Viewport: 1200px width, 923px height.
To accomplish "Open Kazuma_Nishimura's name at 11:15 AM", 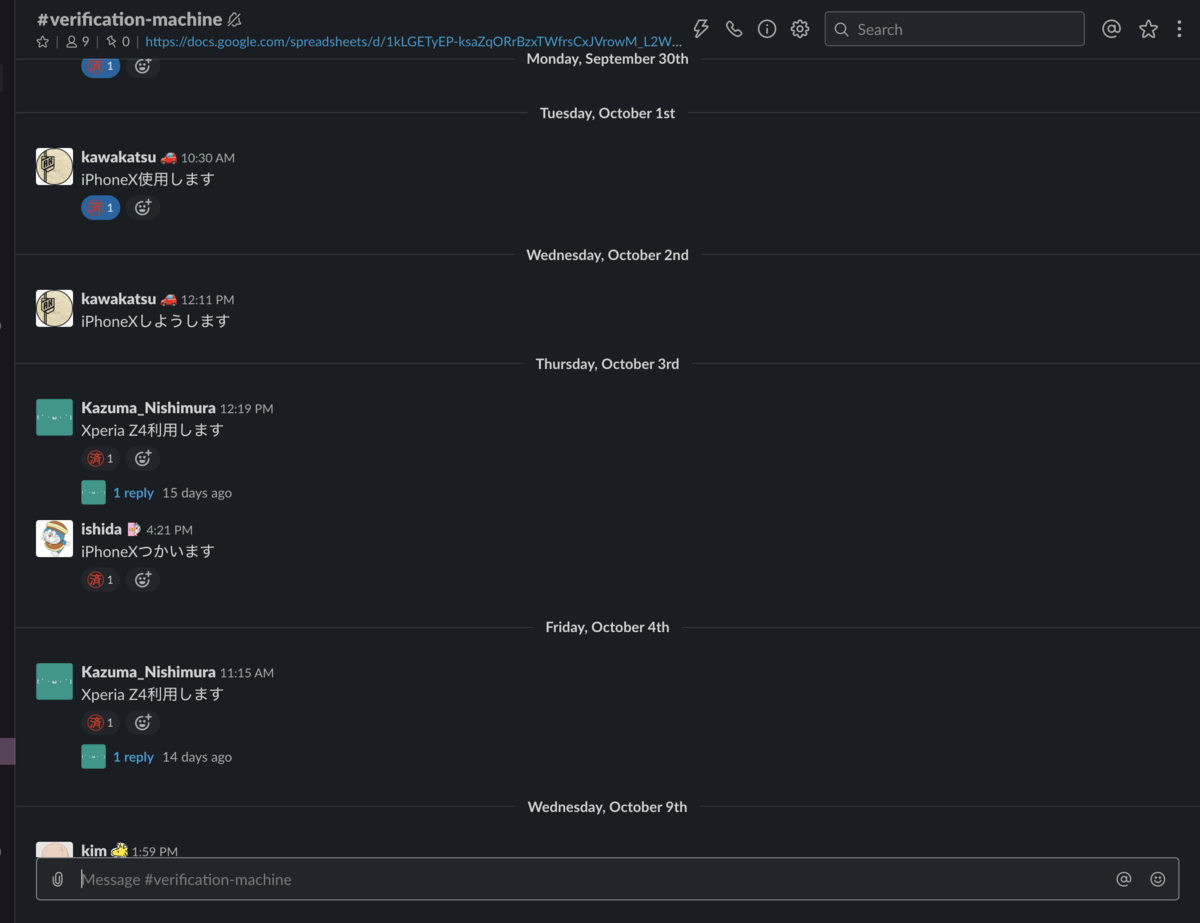I will pyautogui.click(x=148, y=672).
